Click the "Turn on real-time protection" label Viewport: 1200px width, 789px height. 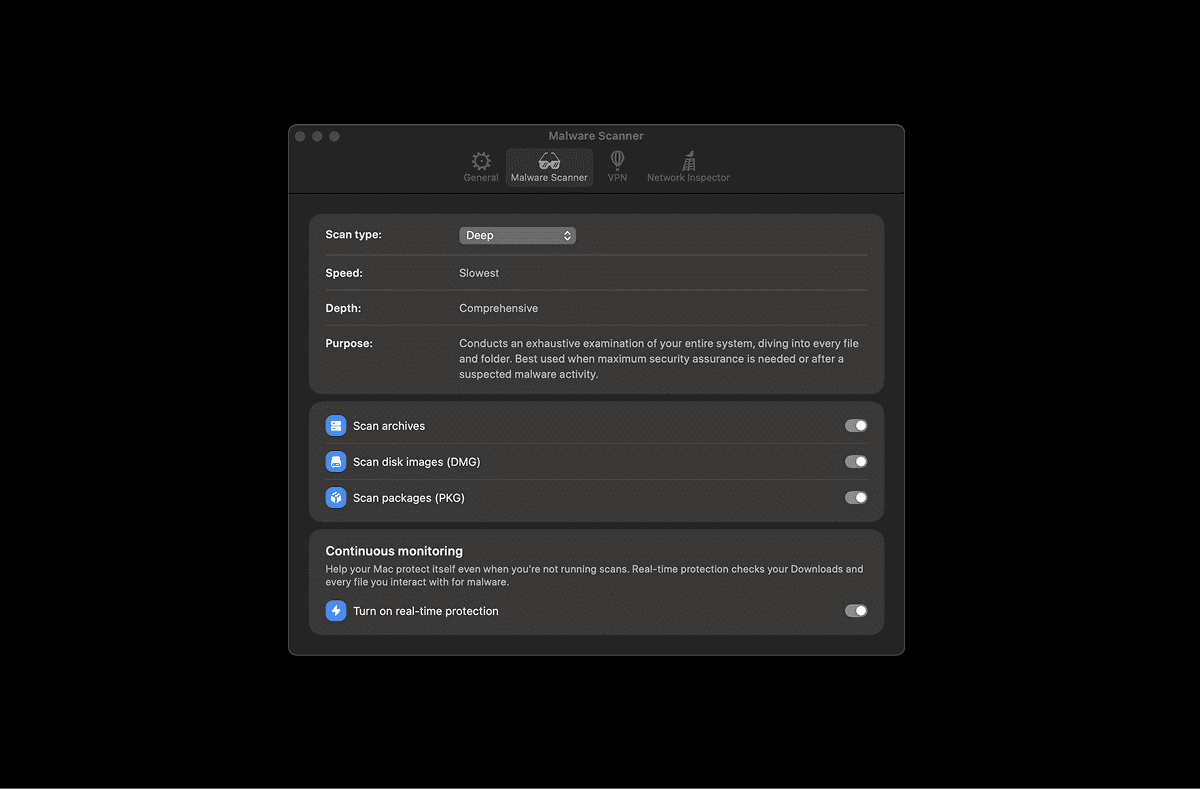(425, 611)
